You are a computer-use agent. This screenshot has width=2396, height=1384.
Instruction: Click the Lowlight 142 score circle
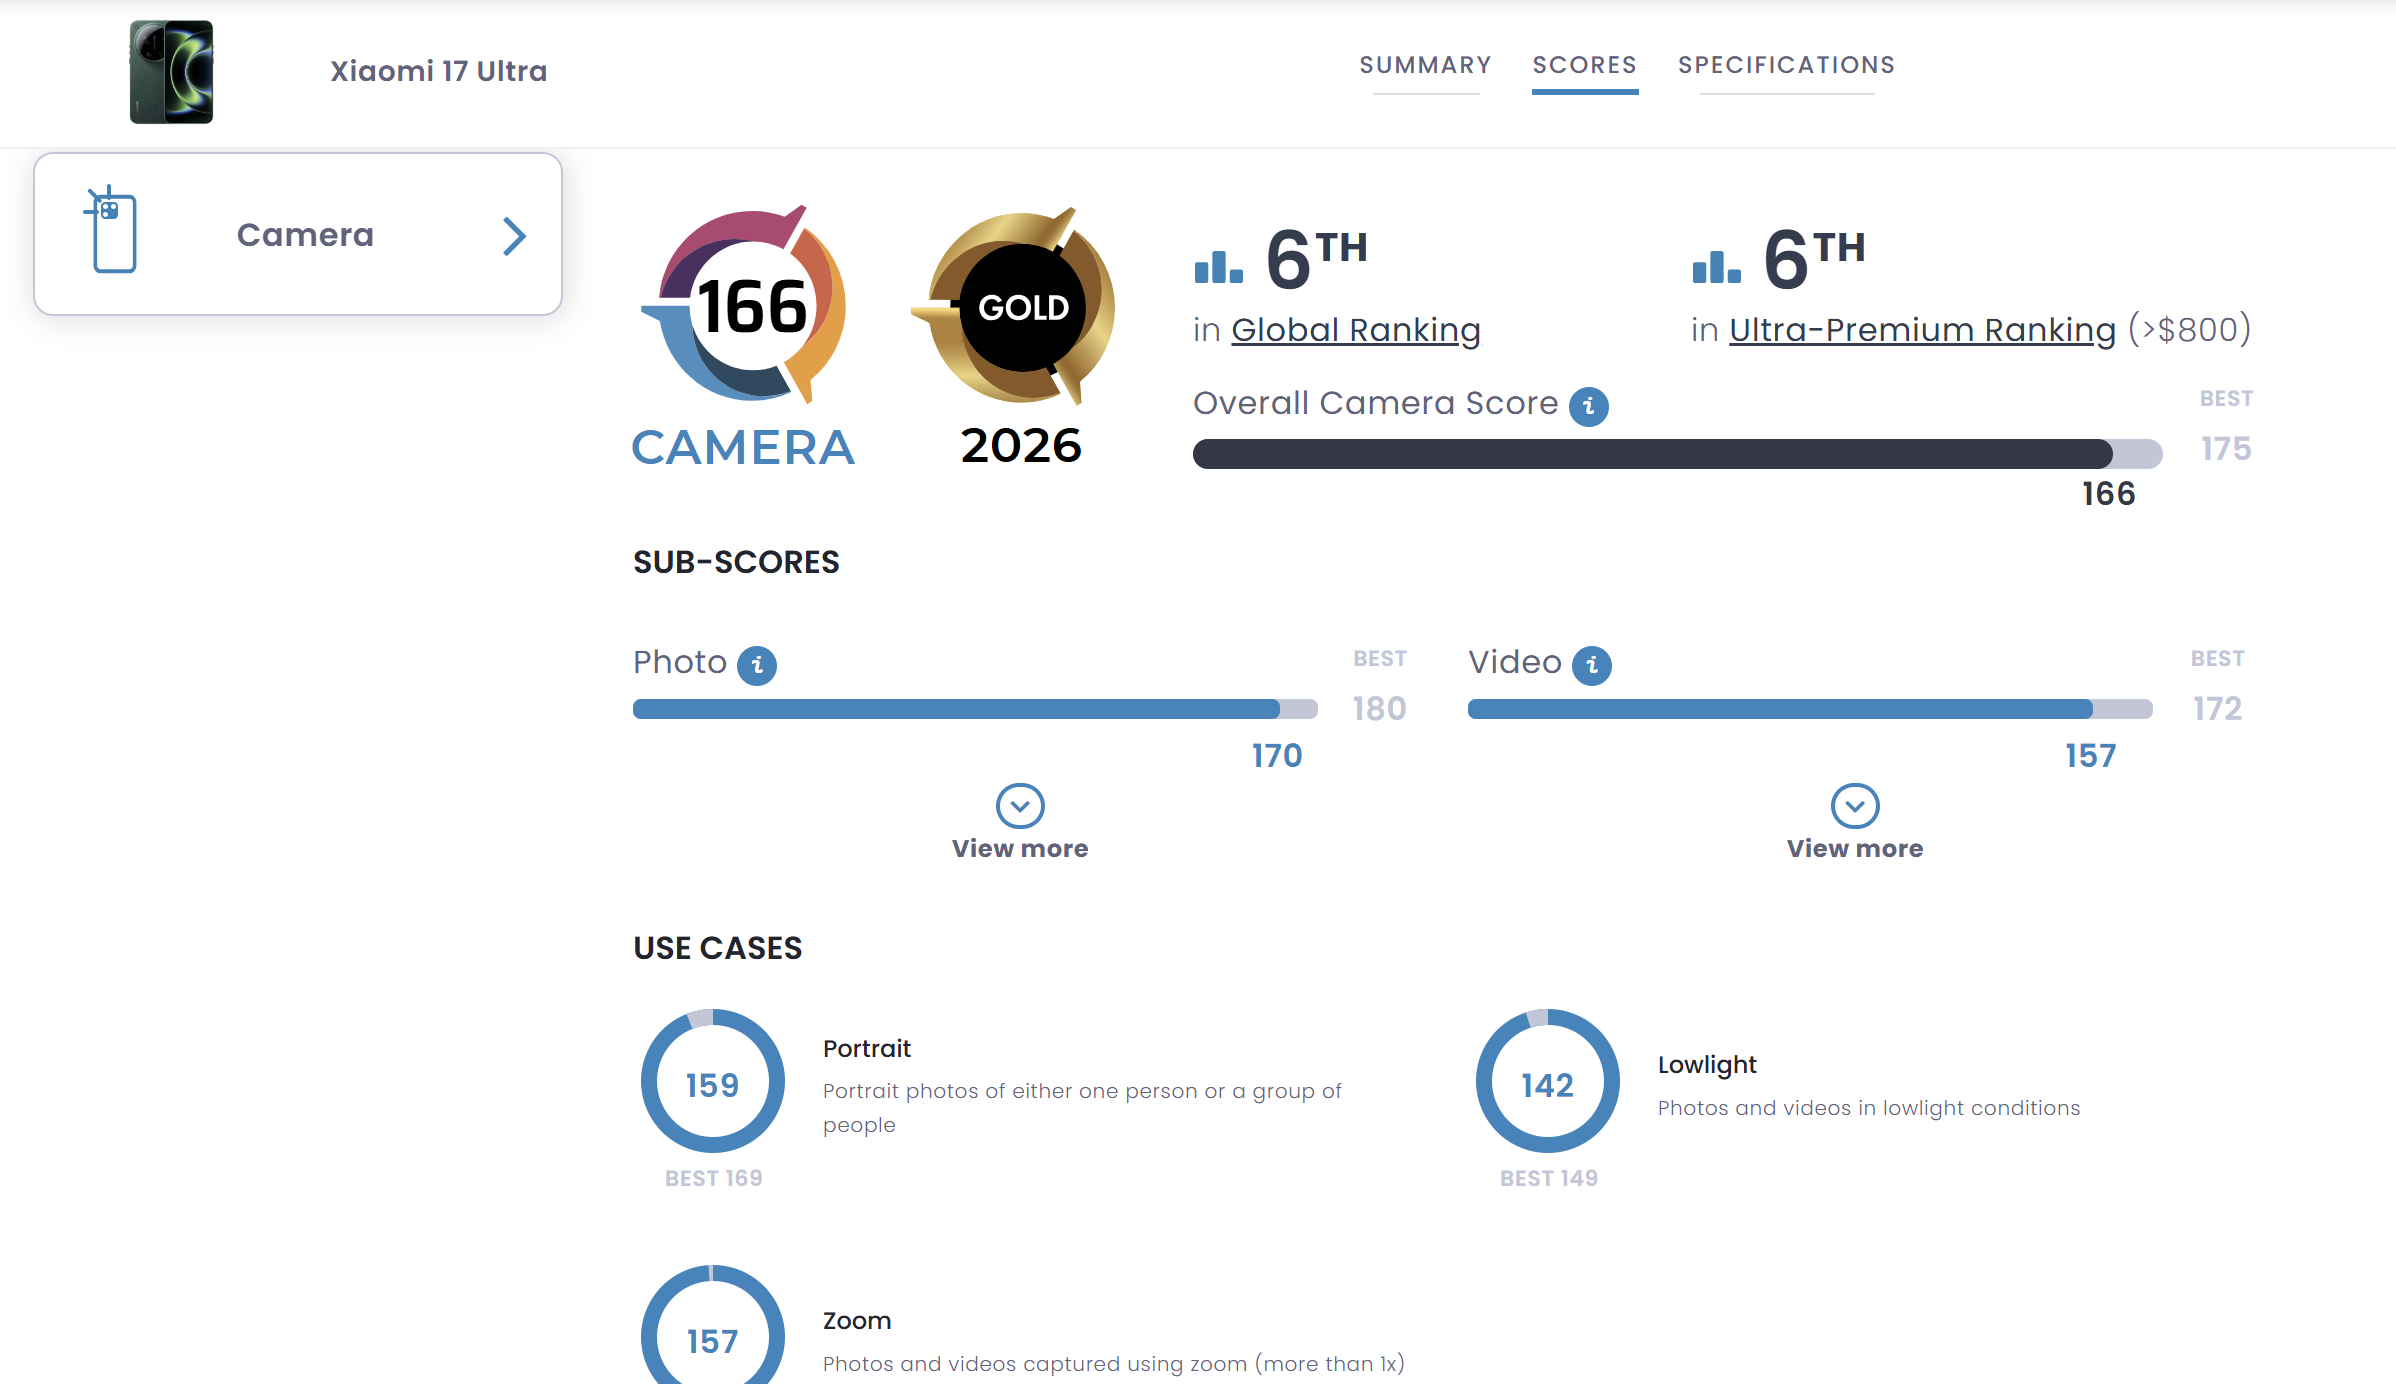1547,1083
